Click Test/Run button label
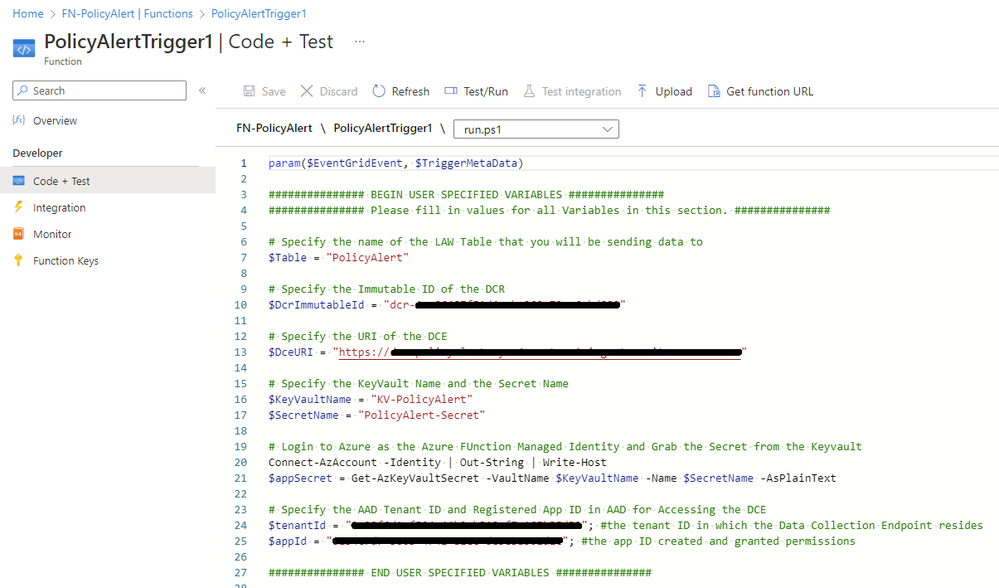 pyautogui.click(x=485, y=92)
